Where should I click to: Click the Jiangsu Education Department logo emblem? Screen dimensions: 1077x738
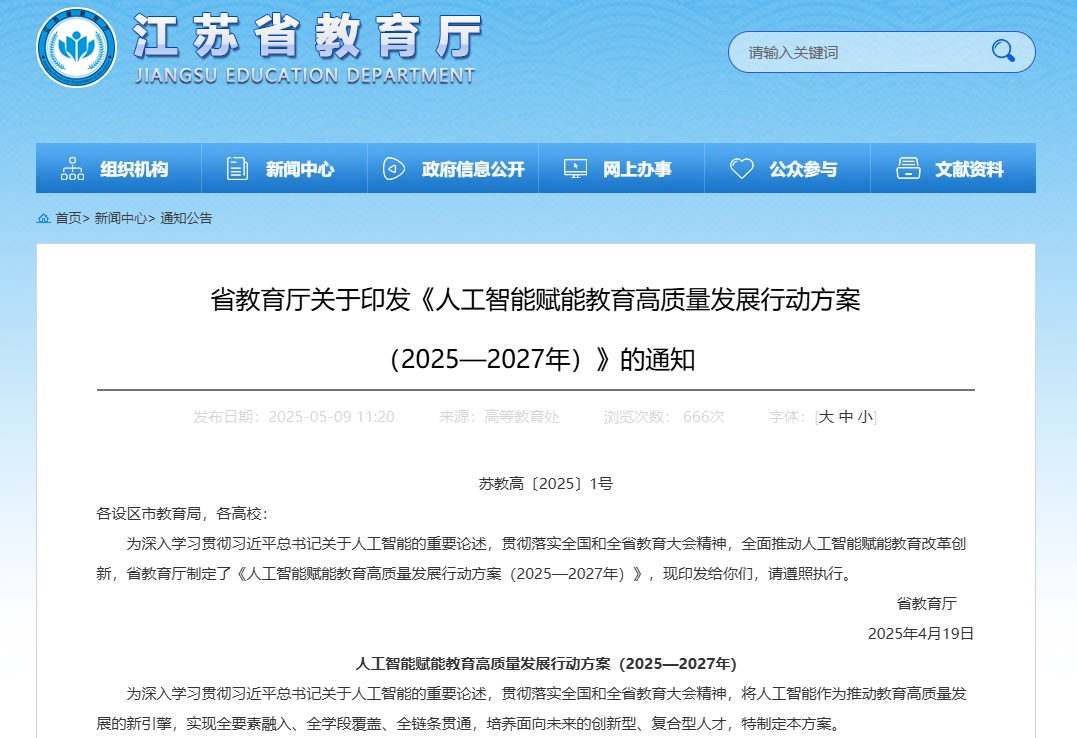(x=77, y=47)
